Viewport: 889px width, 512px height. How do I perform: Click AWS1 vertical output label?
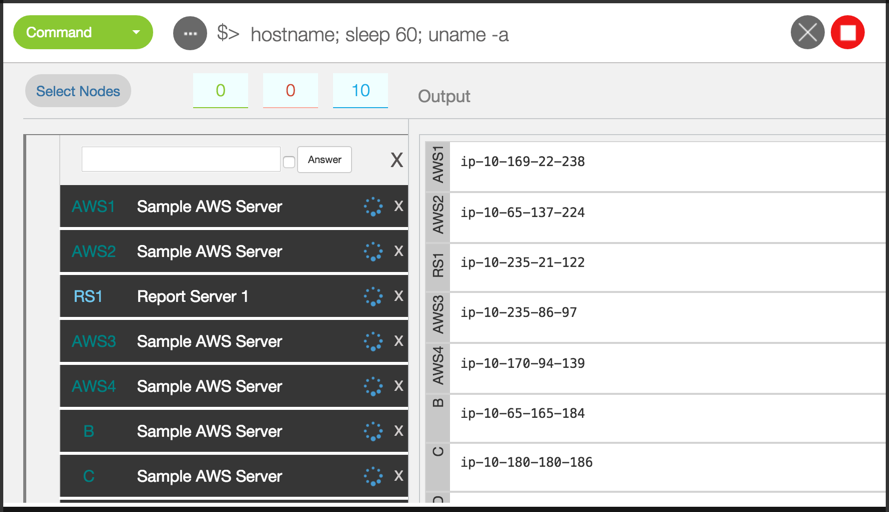pos(438,164)
